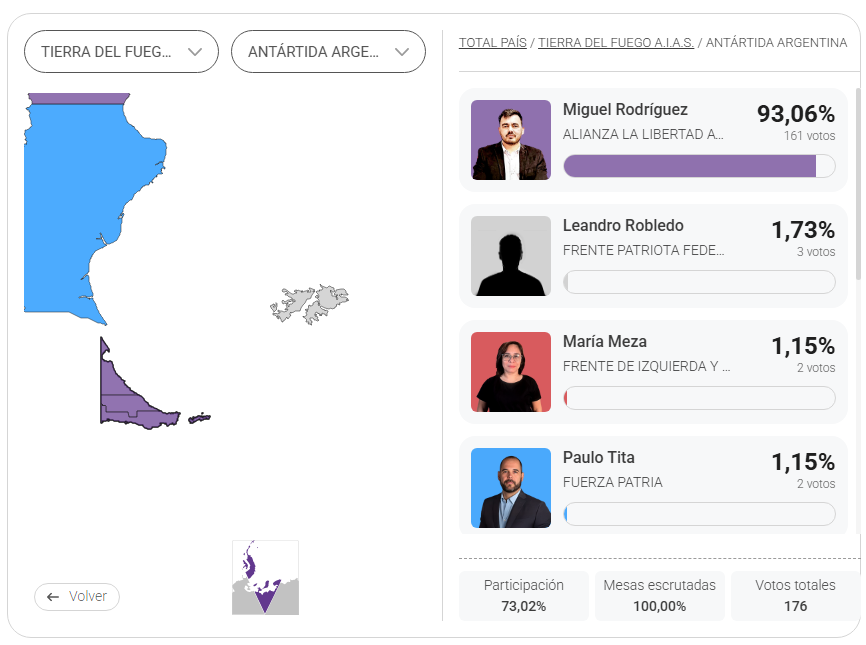Select the Malvinas Islands on the map
The height and width of the screenshot is (645, 866).
[x=310, y=302]
